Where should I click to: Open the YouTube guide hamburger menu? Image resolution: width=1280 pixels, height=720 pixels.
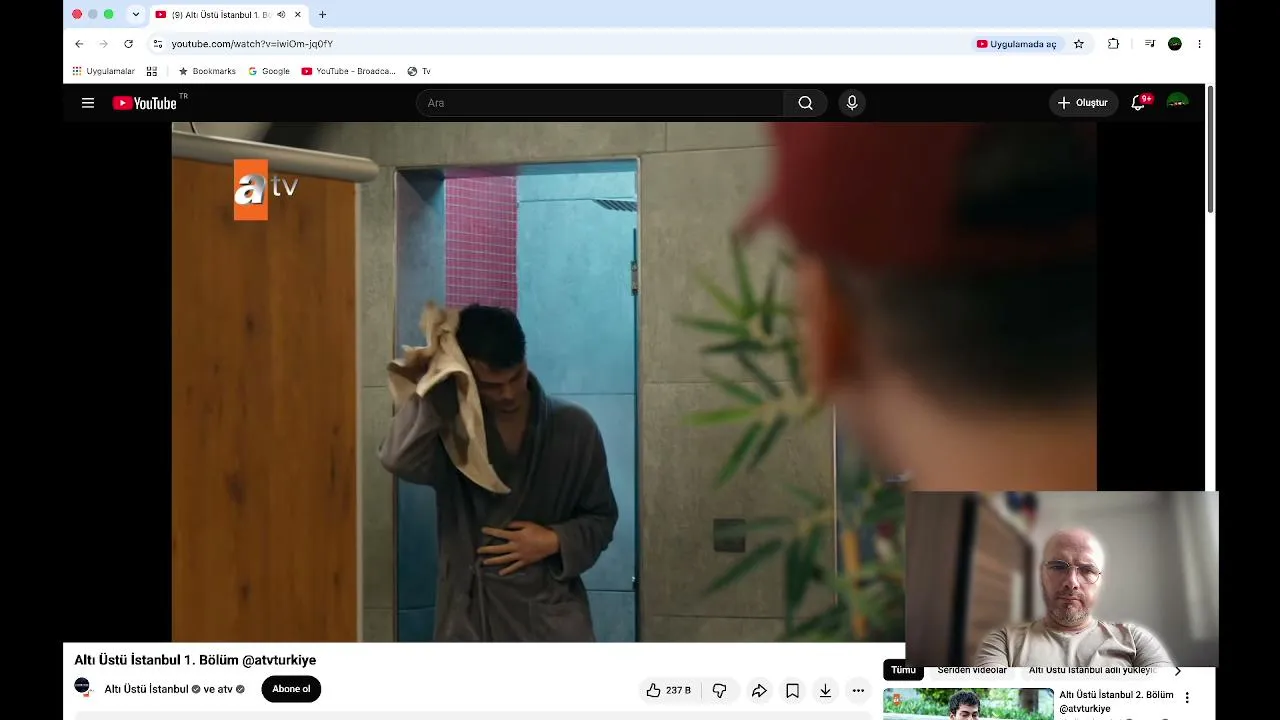(88, 103)
